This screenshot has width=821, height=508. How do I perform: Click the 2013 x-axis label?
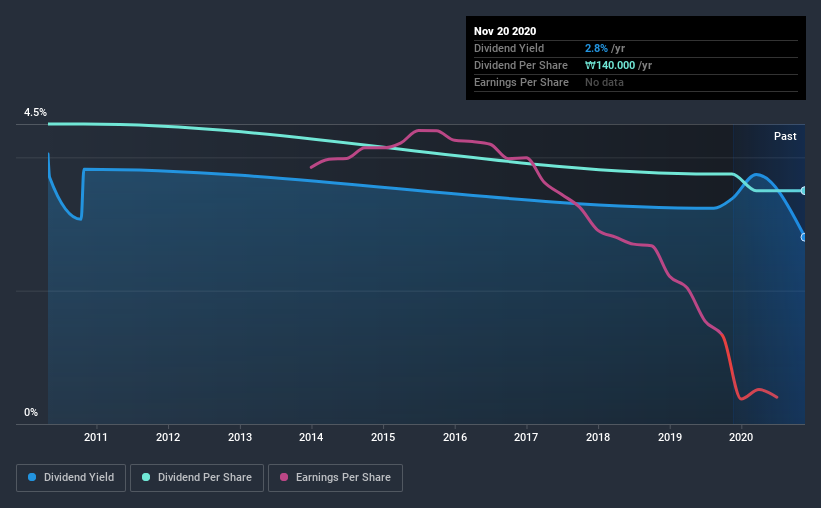[x=240, y=437]
